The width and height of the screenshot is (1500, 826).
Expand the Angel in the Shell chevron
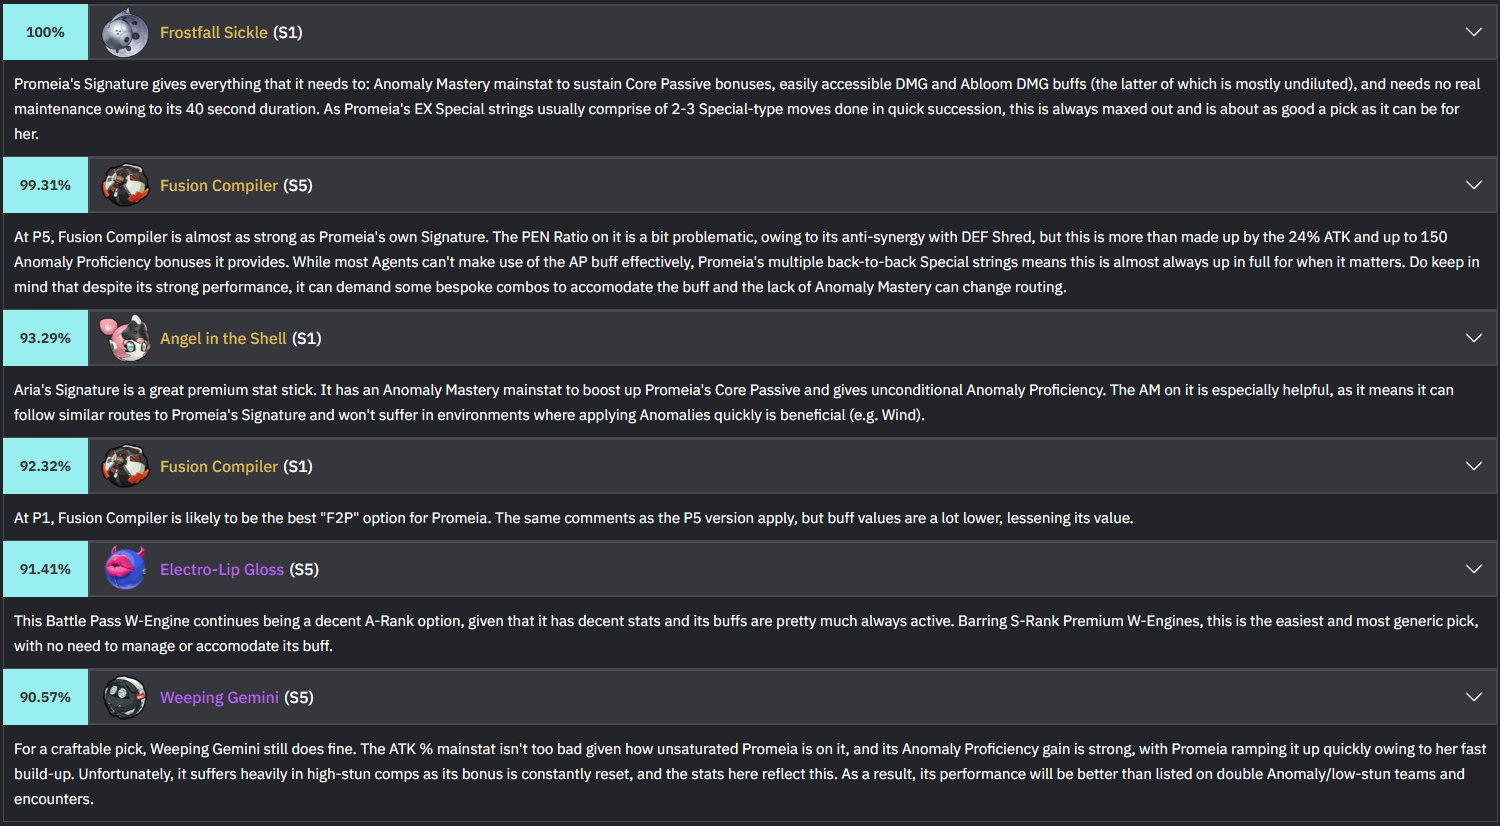coord(1474,338)
